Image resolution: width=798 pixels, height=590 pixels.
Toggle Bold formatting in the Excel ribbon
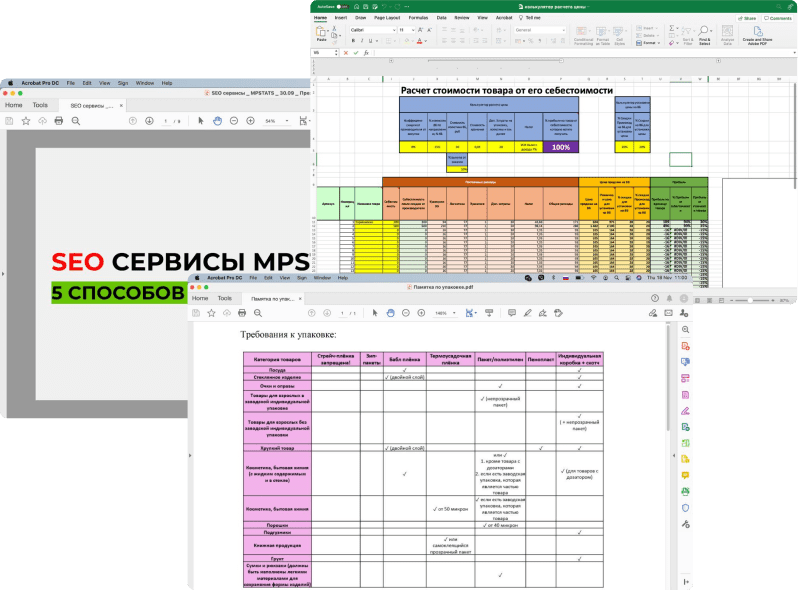click(353, 40)
